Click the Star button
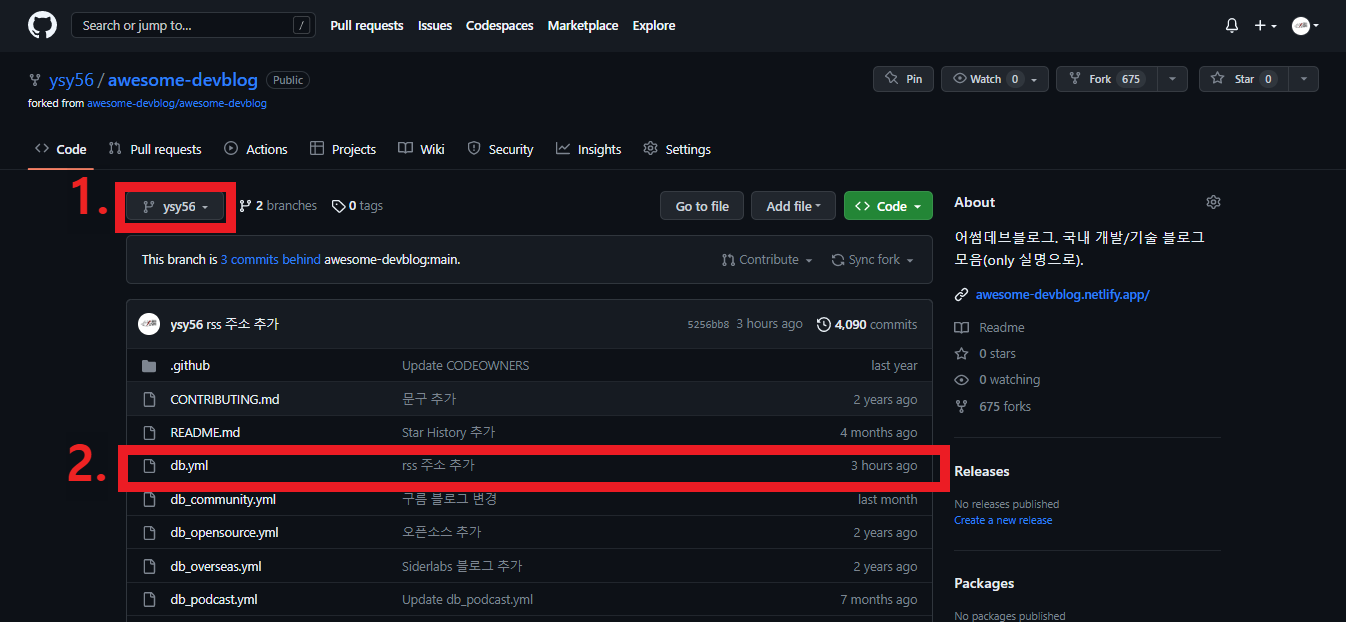This screenshot has height=622, width=1346. [1244, 79]
